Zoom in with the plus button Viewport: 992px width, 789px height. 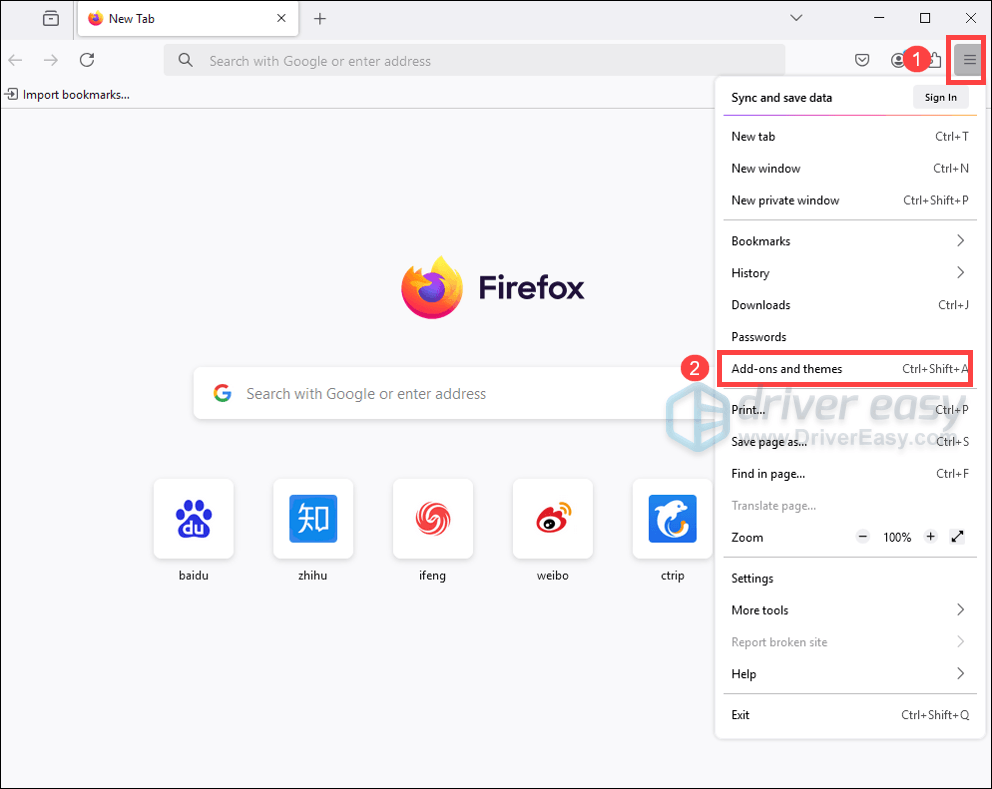[931, 537]
